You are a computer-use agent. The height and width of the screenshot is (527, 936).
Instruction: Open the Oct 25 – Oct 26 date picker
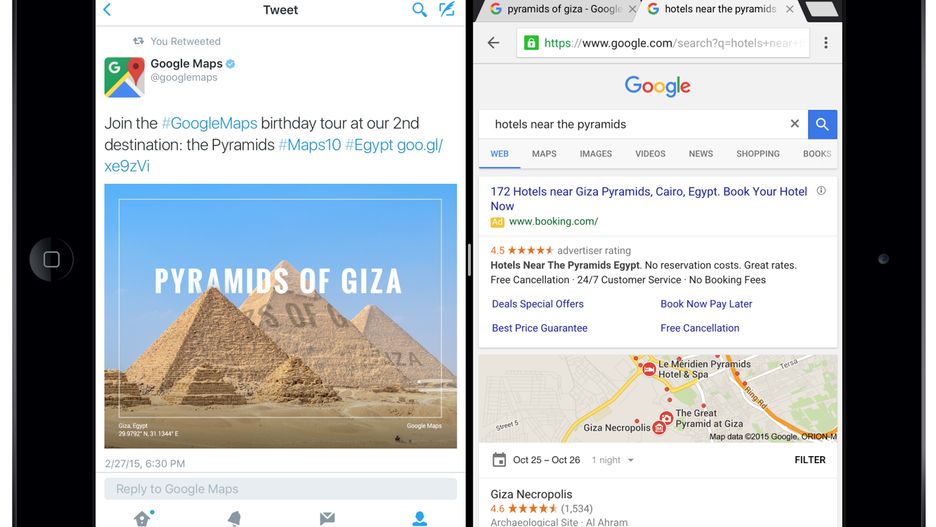click(x=536, y=460)
